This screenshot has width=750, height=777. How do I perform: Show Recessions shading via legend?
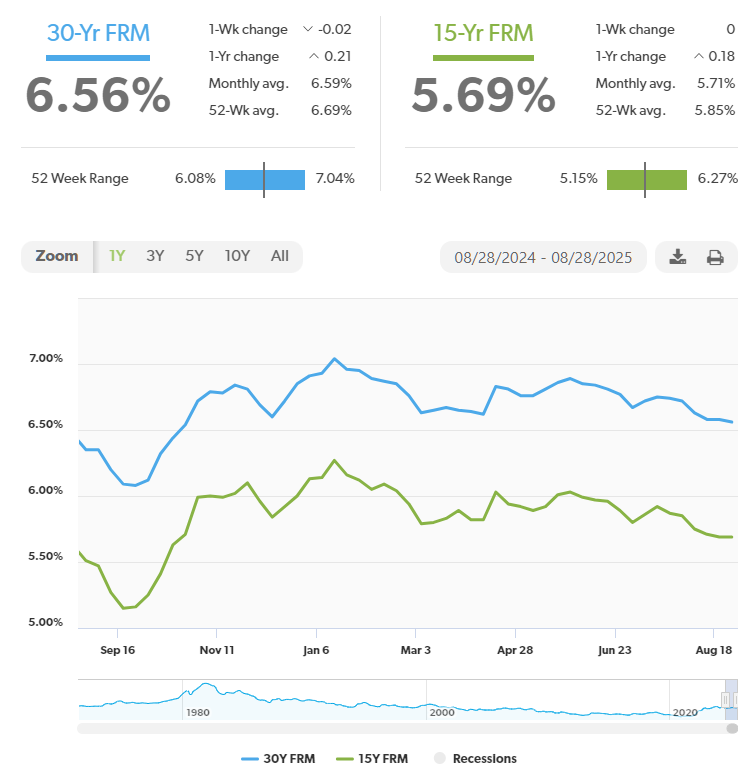pyautogui.click(x=475, y=758)
